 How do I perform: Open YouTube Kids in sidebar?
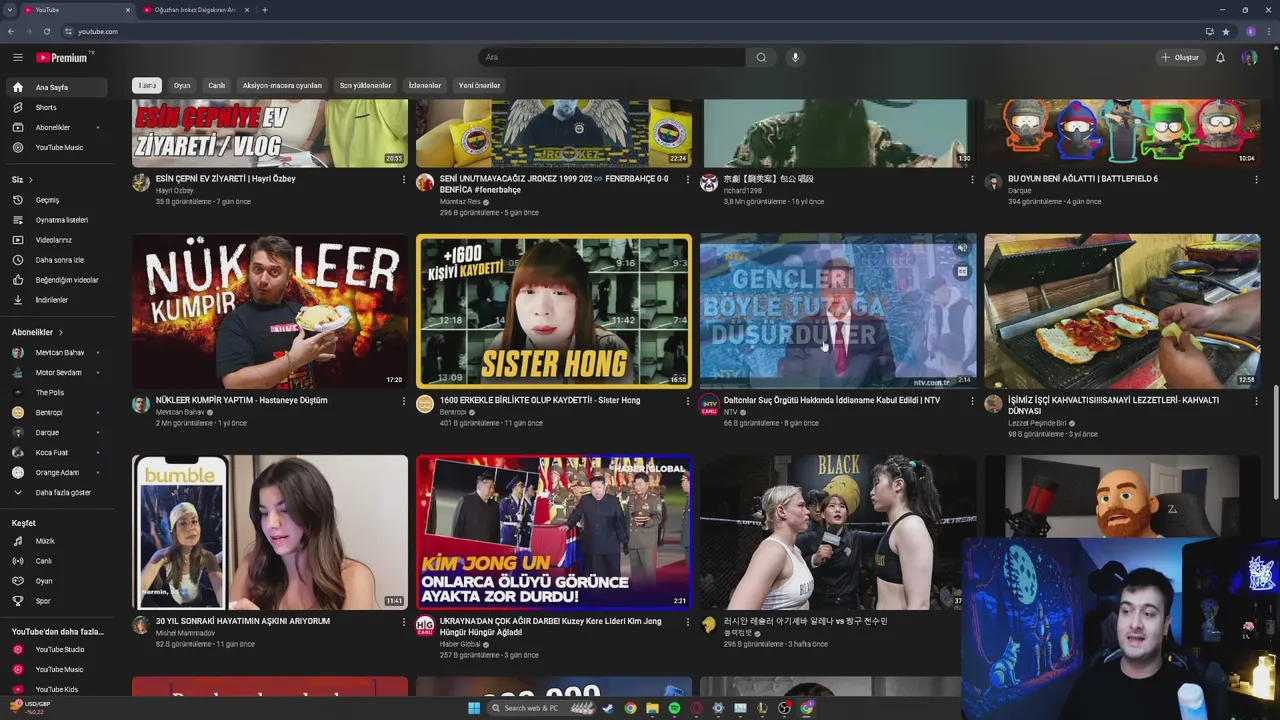pos(57,690)
